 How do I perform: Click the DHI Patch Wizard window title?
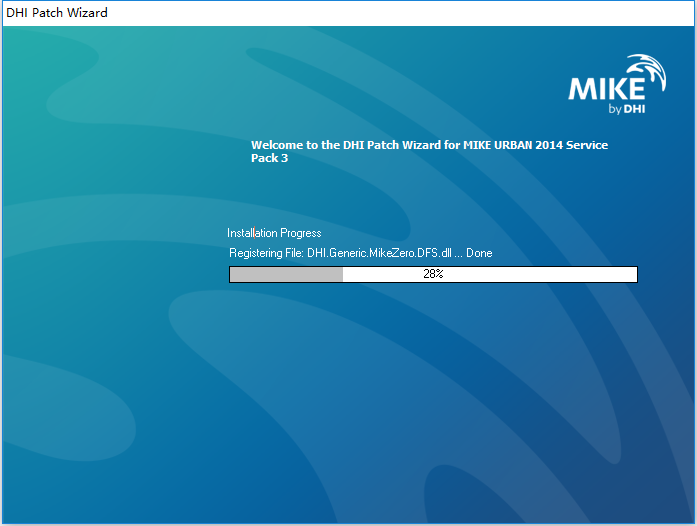pyautogui.click(x=57, y=12)
